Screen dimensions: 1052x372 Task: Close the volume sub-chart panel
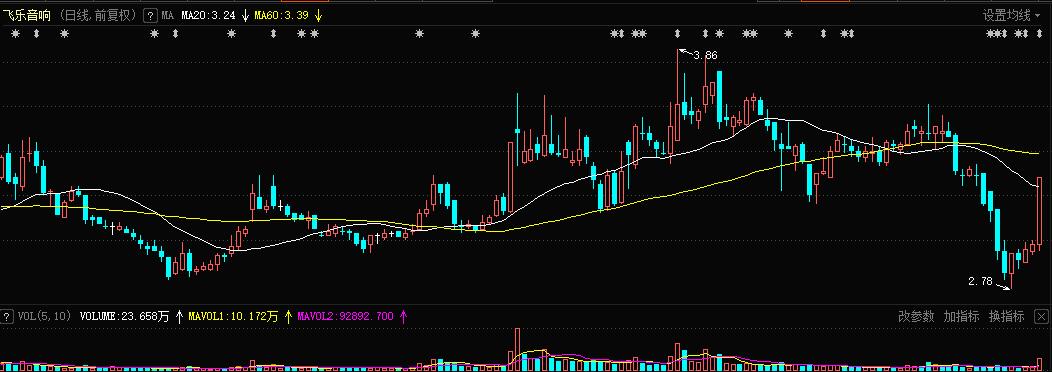pos(1041,316)
